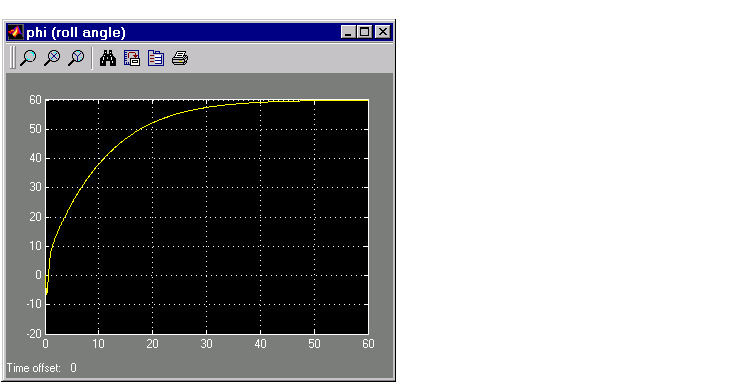Click the x-axis tick label 50
The image size is (750, 384).
(314, 344)
